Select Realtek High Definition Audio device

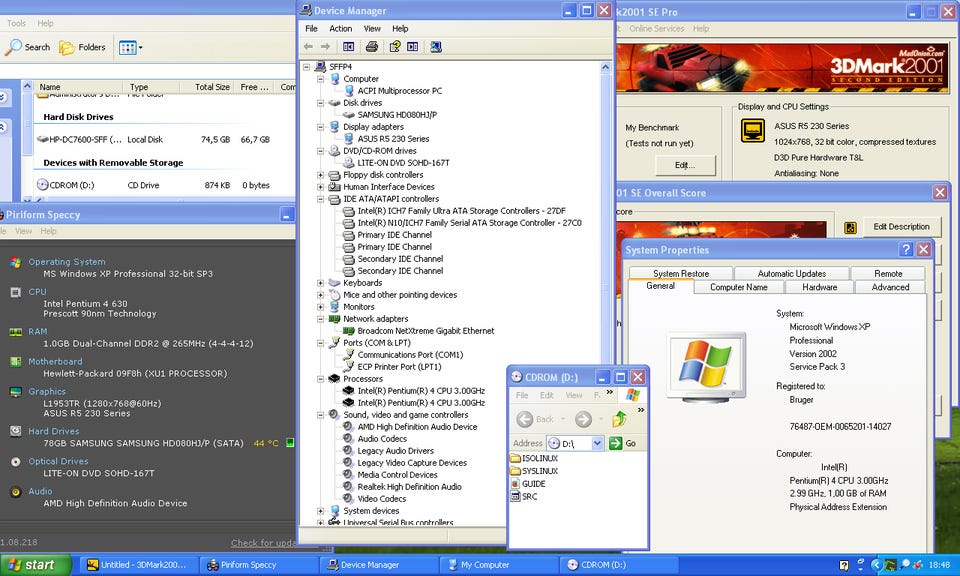pyautogui.click(x=410, y=487)
